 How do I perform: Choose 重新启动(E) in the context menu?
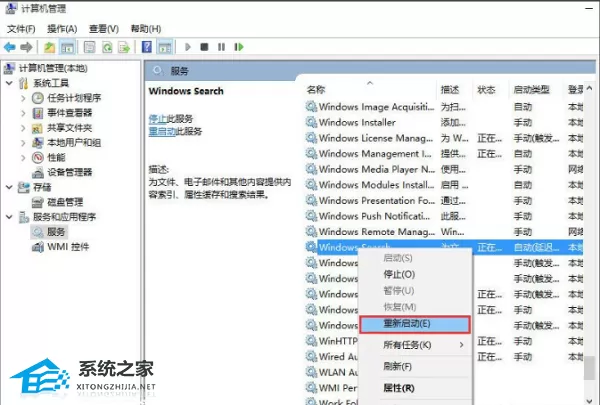415,324
